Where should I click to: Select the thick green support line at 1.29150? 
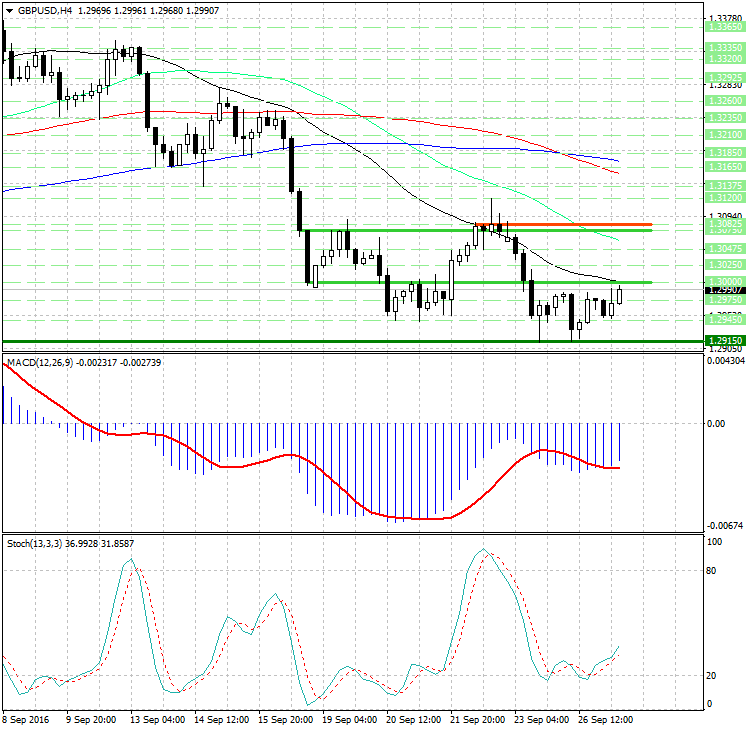pyautogui.click(x=300, y=341)
